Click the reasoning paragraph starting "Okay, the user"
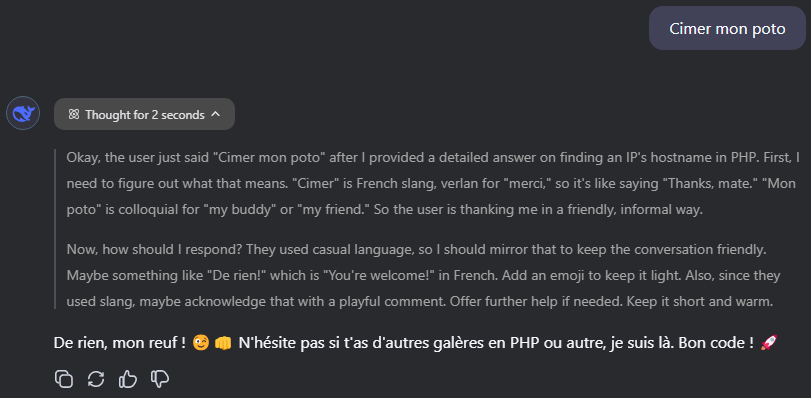This screenshot has width=811, height=398. (432, 184)
